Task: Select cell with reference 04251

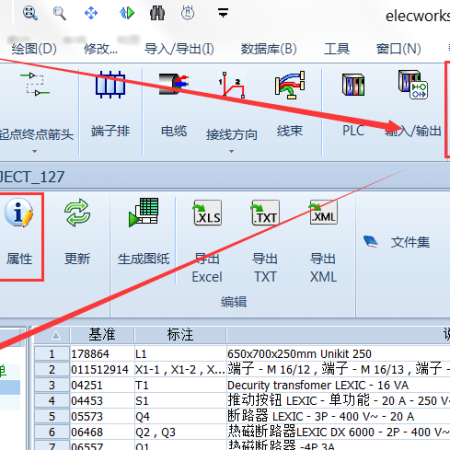Action: pos(102,385)
